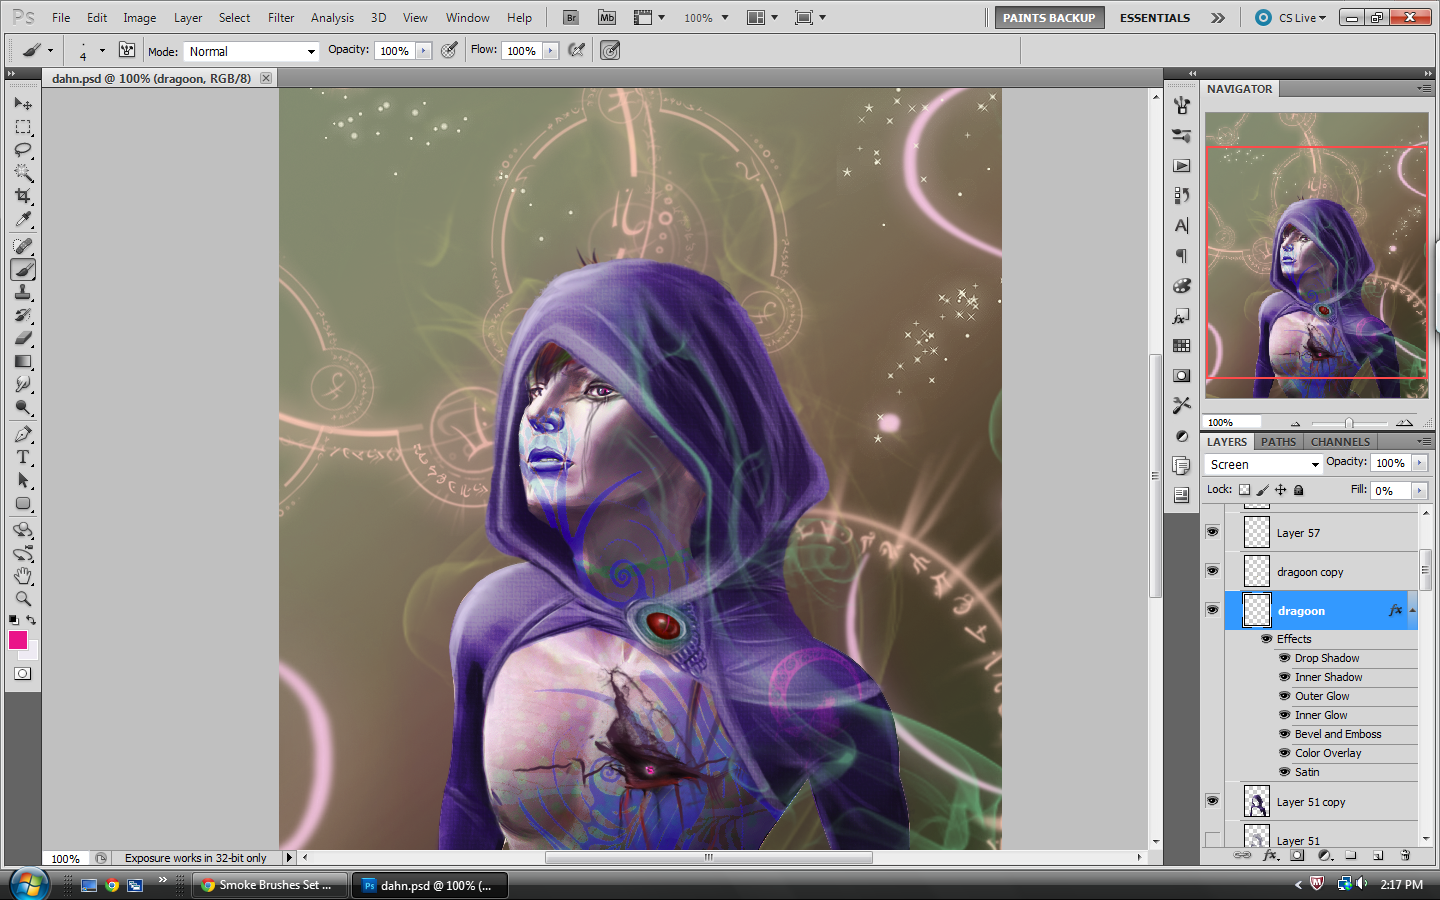The width and height of the screenshot is (1440, 900).
Task: Select the Move tool
Action: (23, 104)
